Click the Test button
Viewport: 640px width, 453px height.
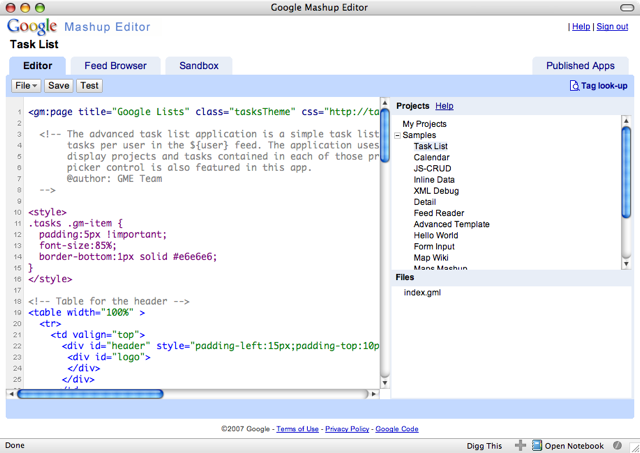[x=89, y=86]
